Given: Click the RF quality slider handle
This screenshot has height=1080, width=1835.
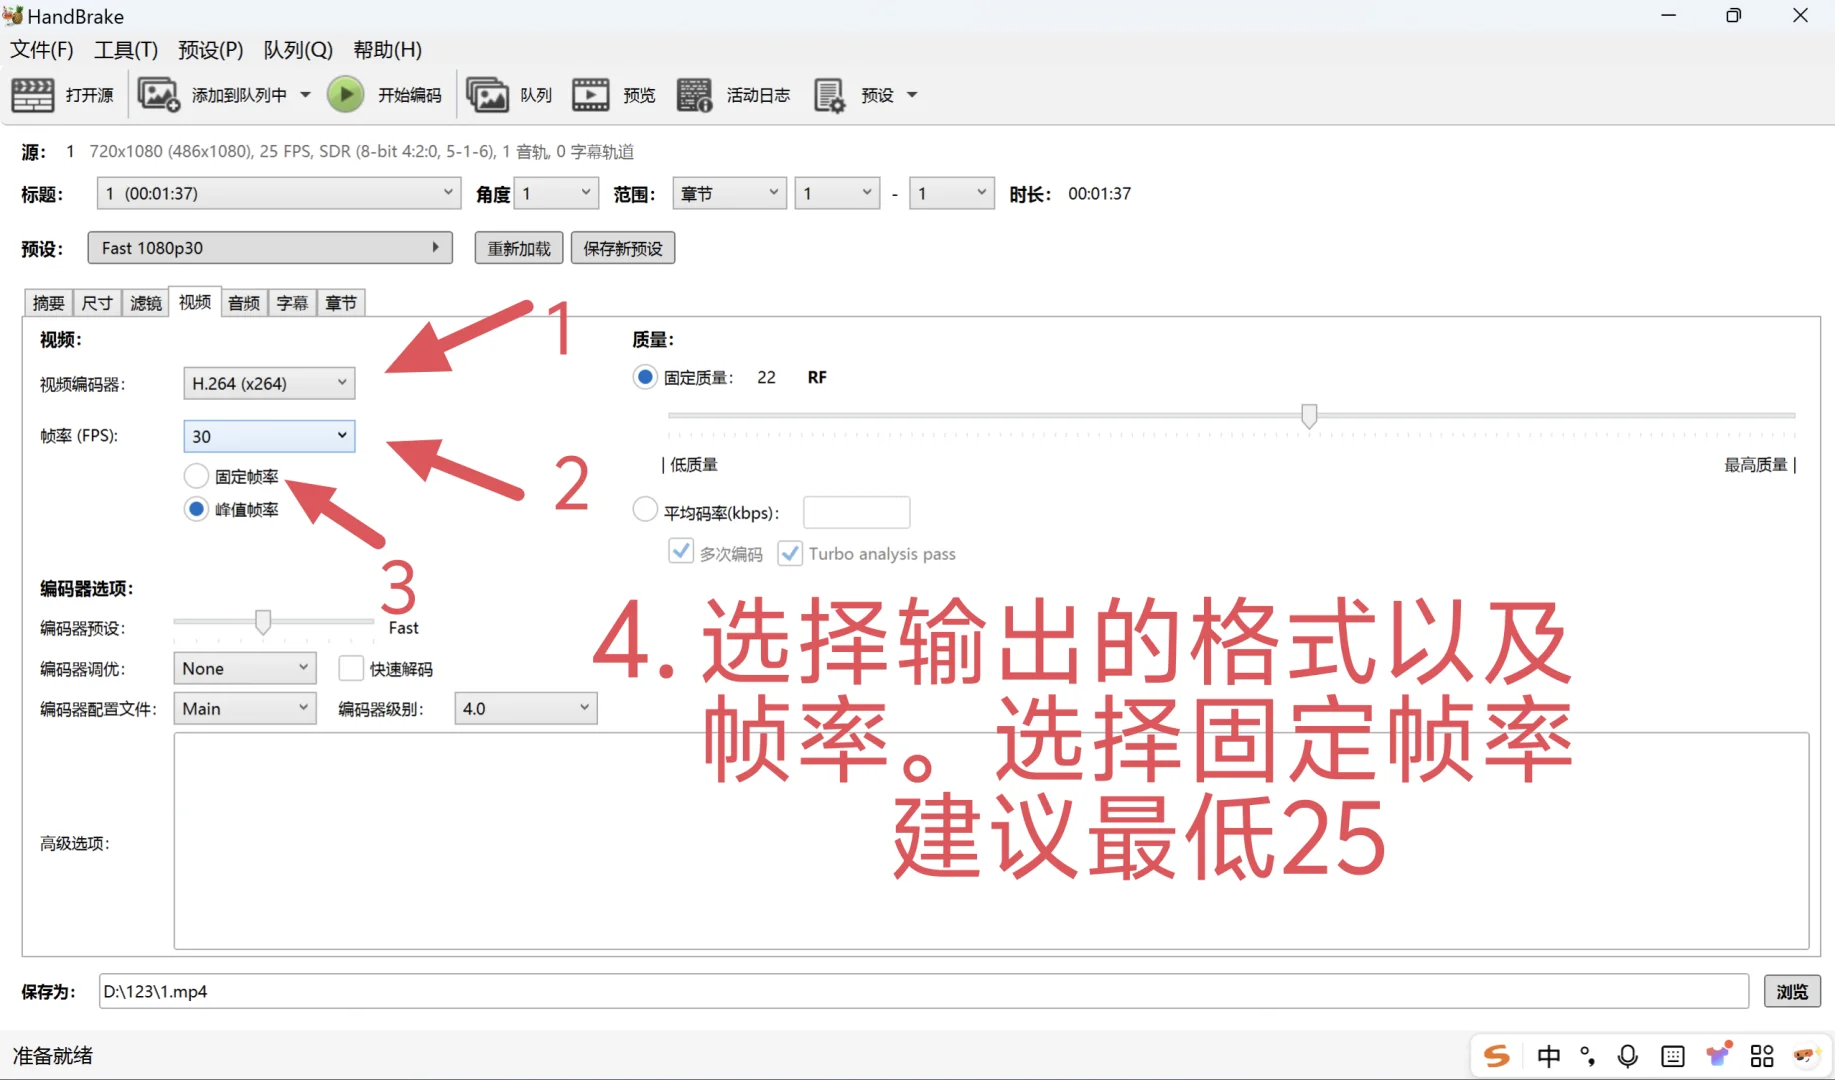Looking at the screenshot, I should [1309, 415].
